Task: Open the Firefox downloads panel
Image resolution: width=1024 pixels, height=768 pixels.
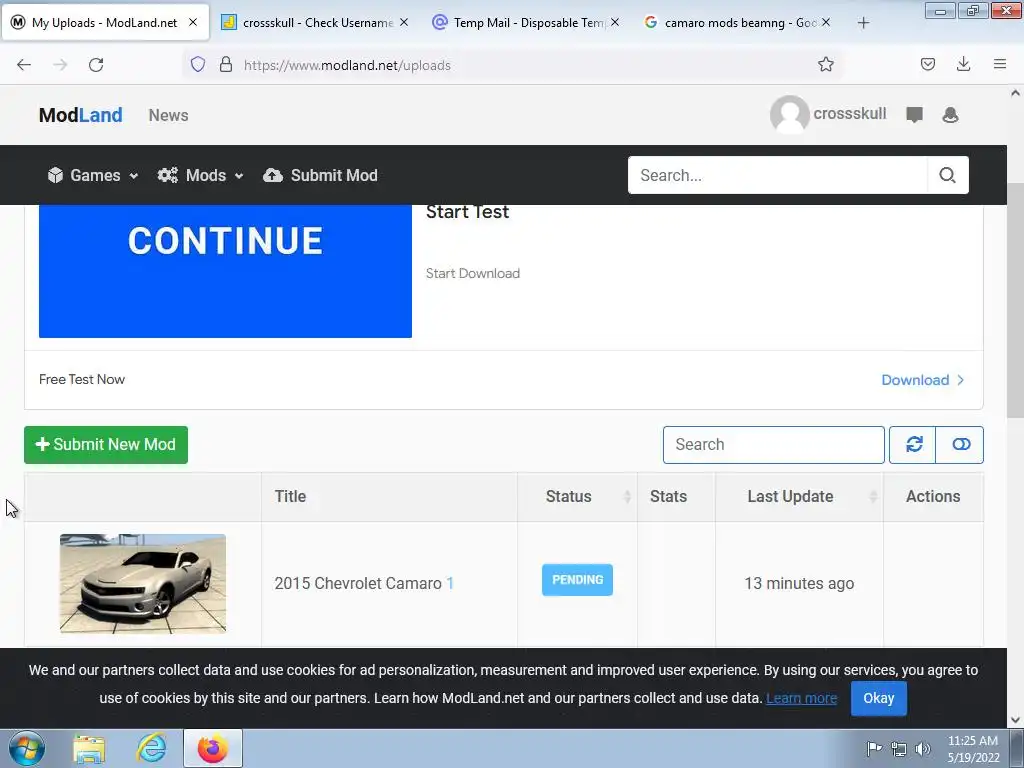Action: tap(963, 64)
